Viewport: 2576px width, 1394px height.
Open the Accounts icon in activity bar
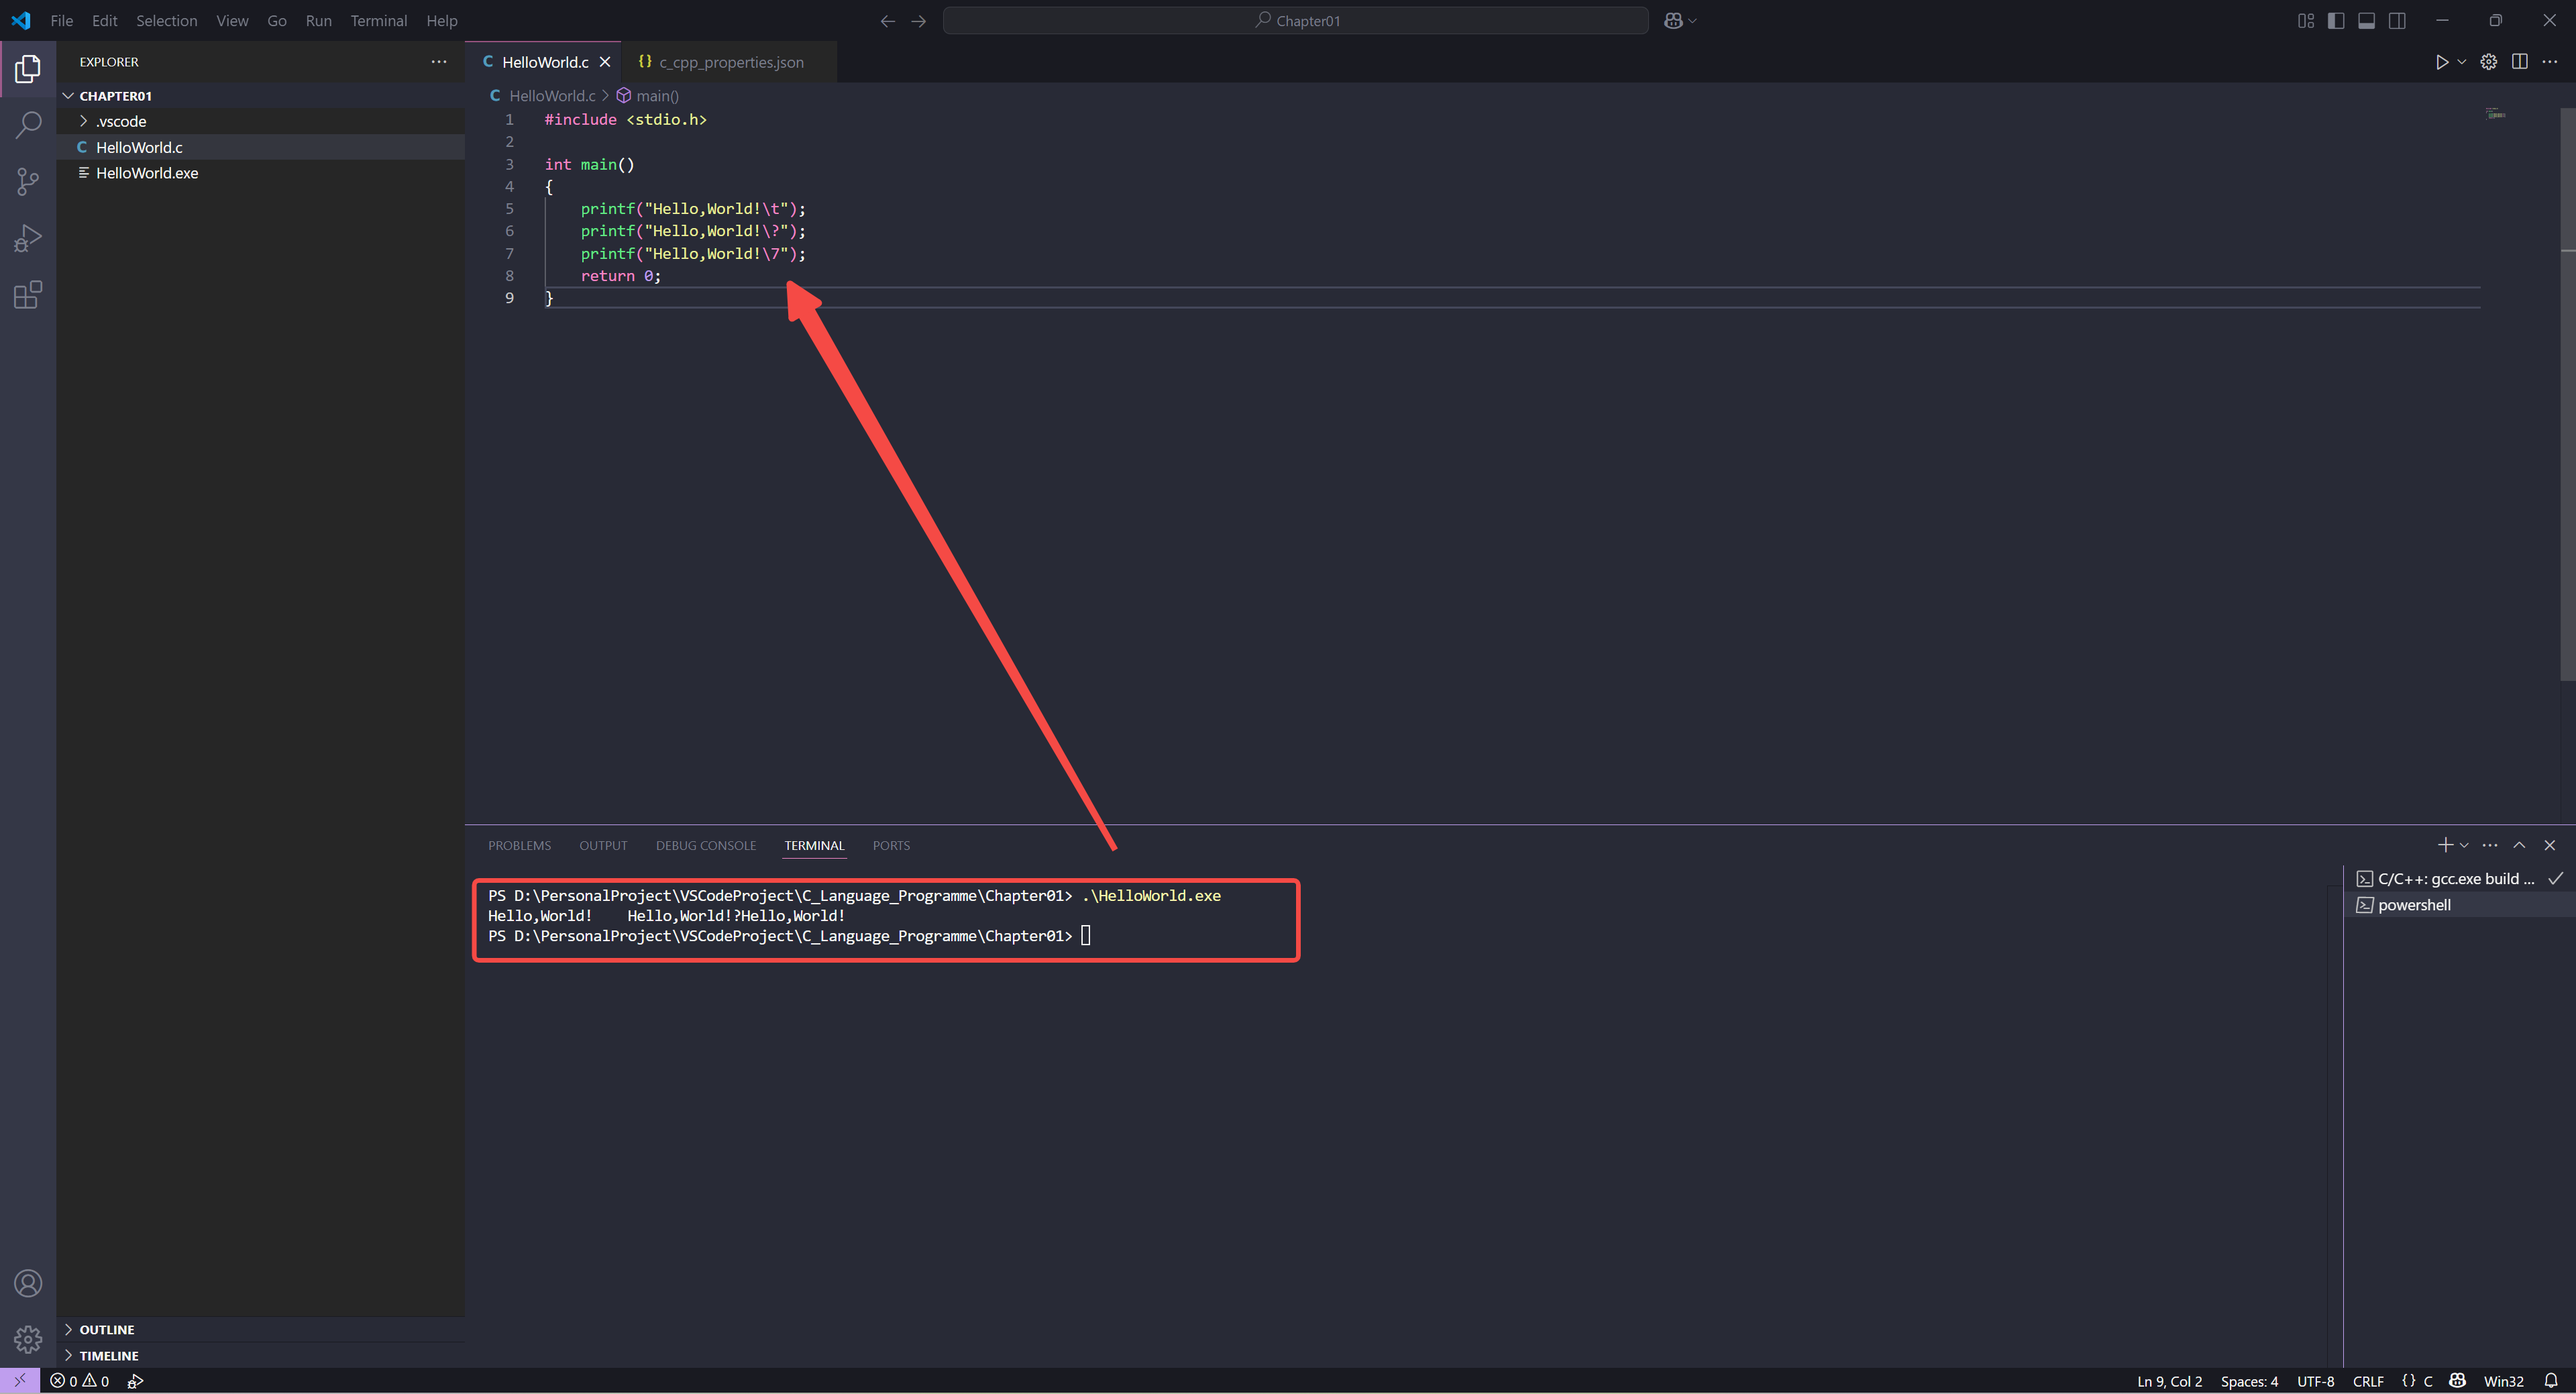tap(28, 1283)
